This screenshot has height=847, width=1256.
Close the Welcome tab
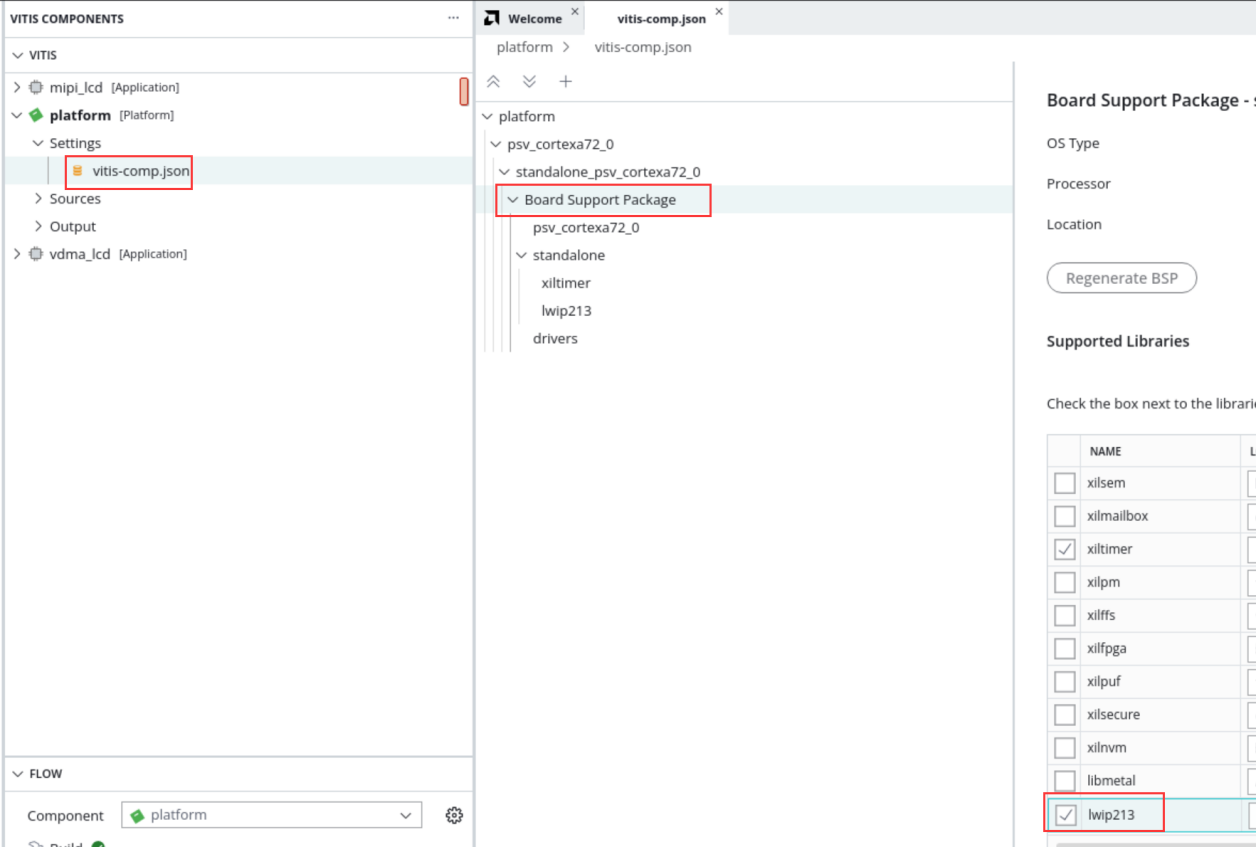pyautogui.click(x=575, y=12)
